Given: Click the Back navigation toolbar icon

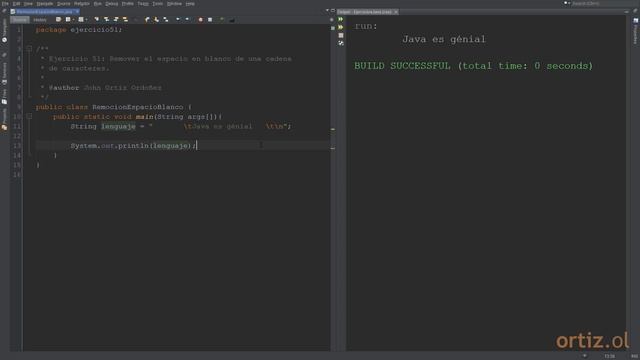Looking at the screenshot, I should 68,19.
